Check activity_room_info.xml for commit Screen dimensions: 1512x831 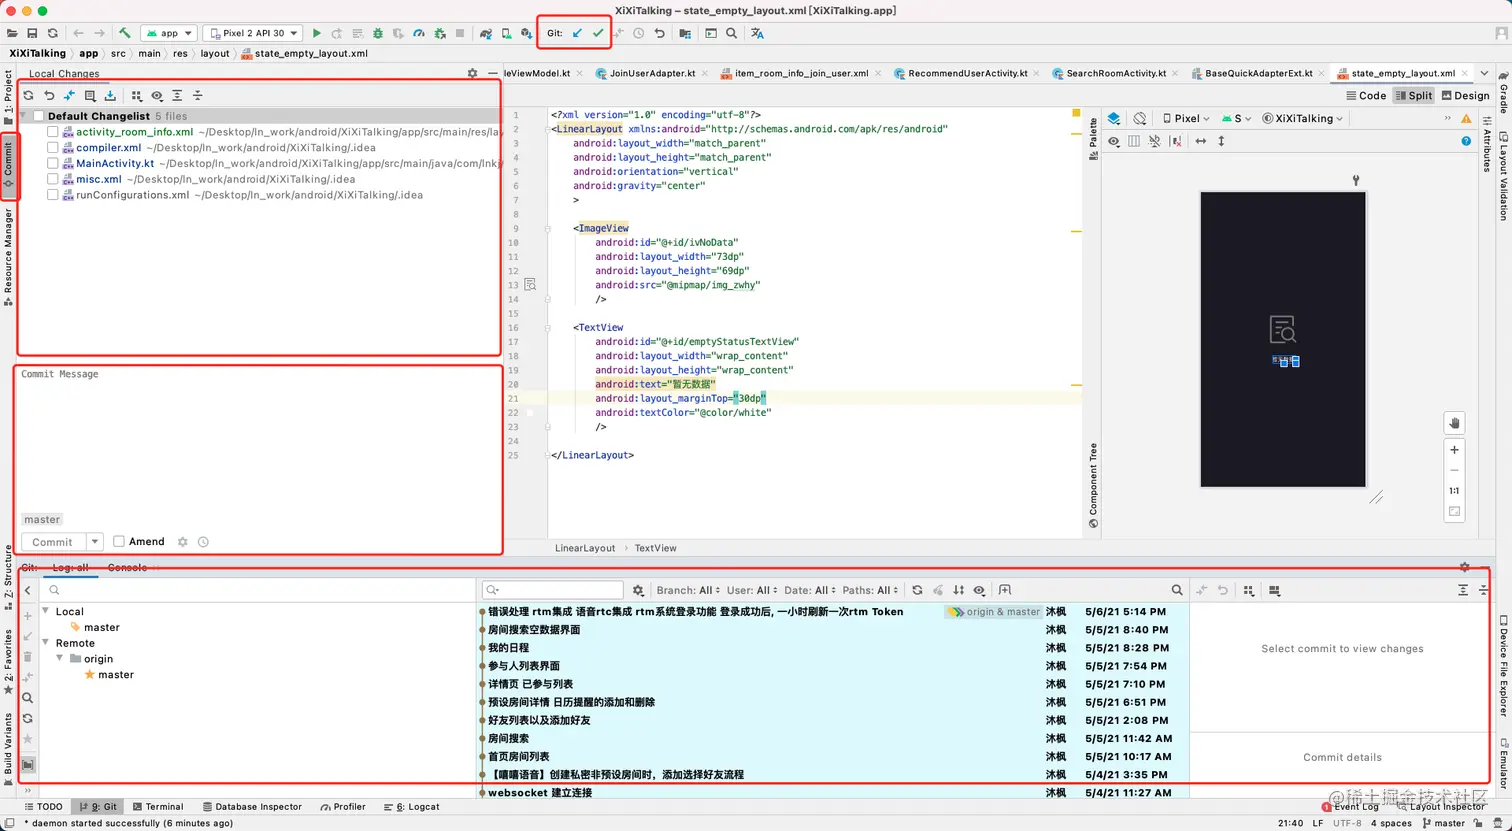[53, 132]
